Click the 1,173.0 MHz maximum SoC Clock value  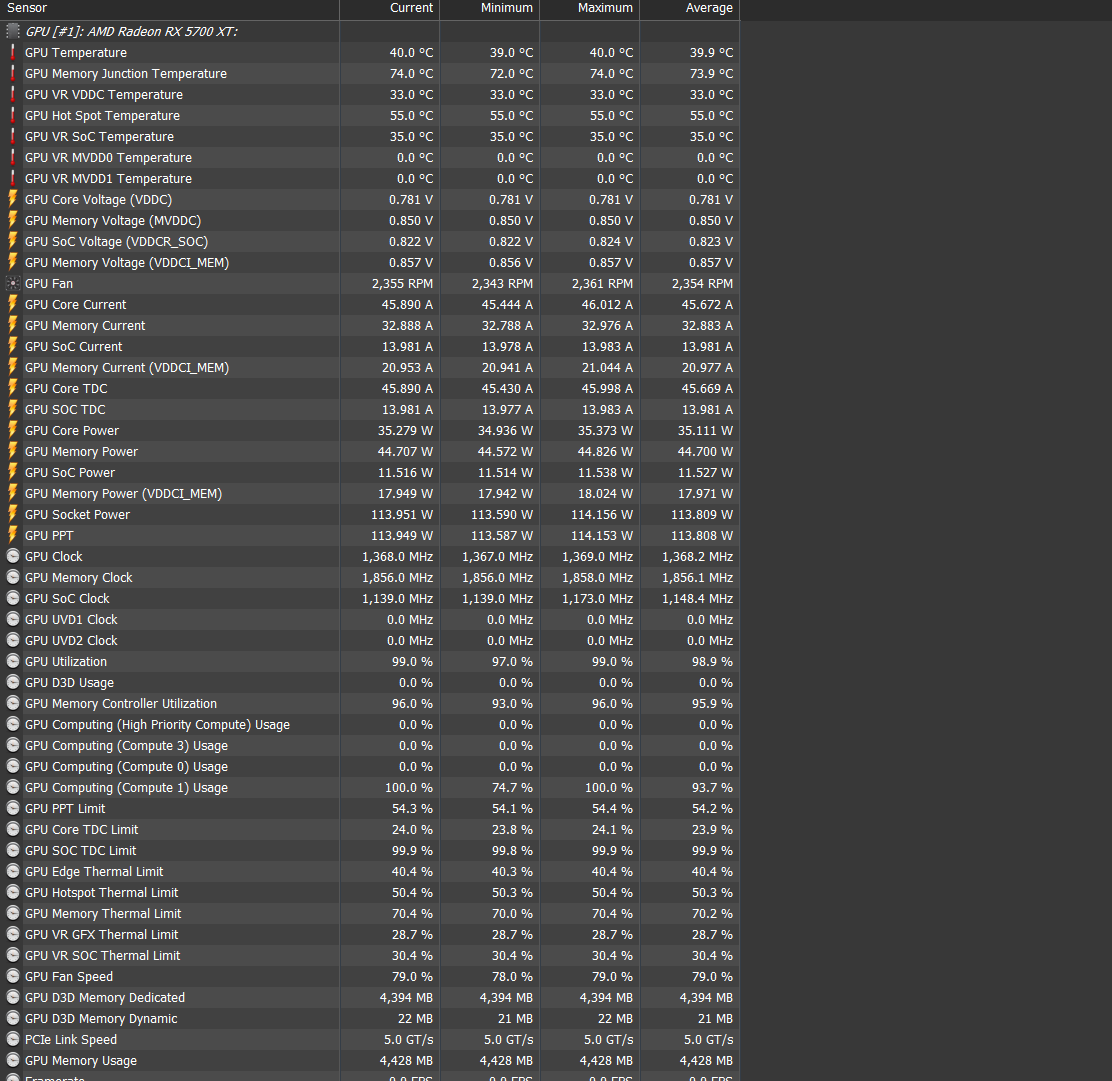tap(597, 599)
